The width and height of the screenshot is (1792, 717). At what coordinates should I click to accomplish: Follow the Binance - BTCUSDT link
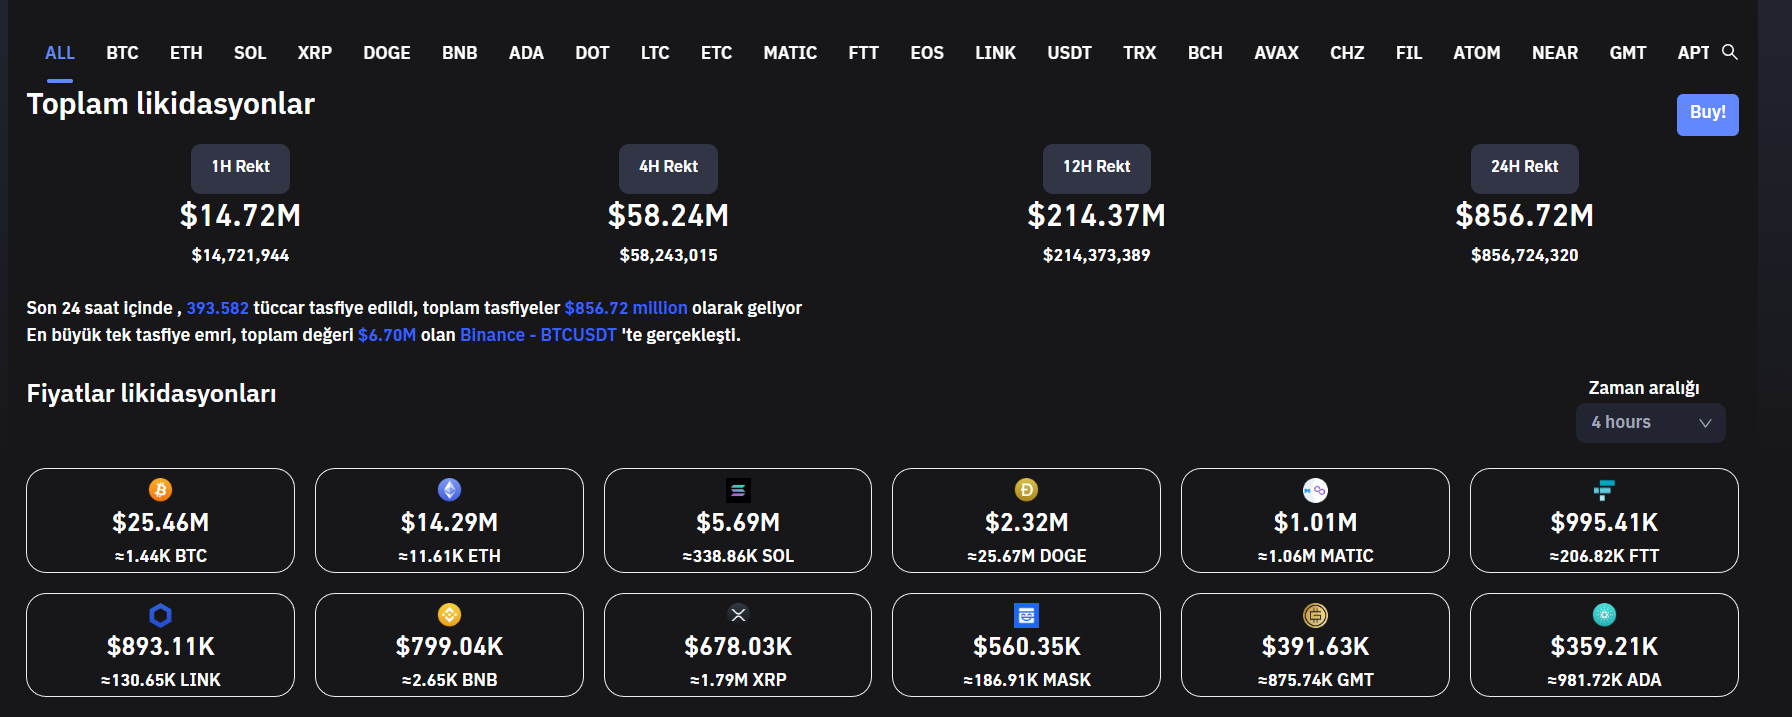coord(538,335)
